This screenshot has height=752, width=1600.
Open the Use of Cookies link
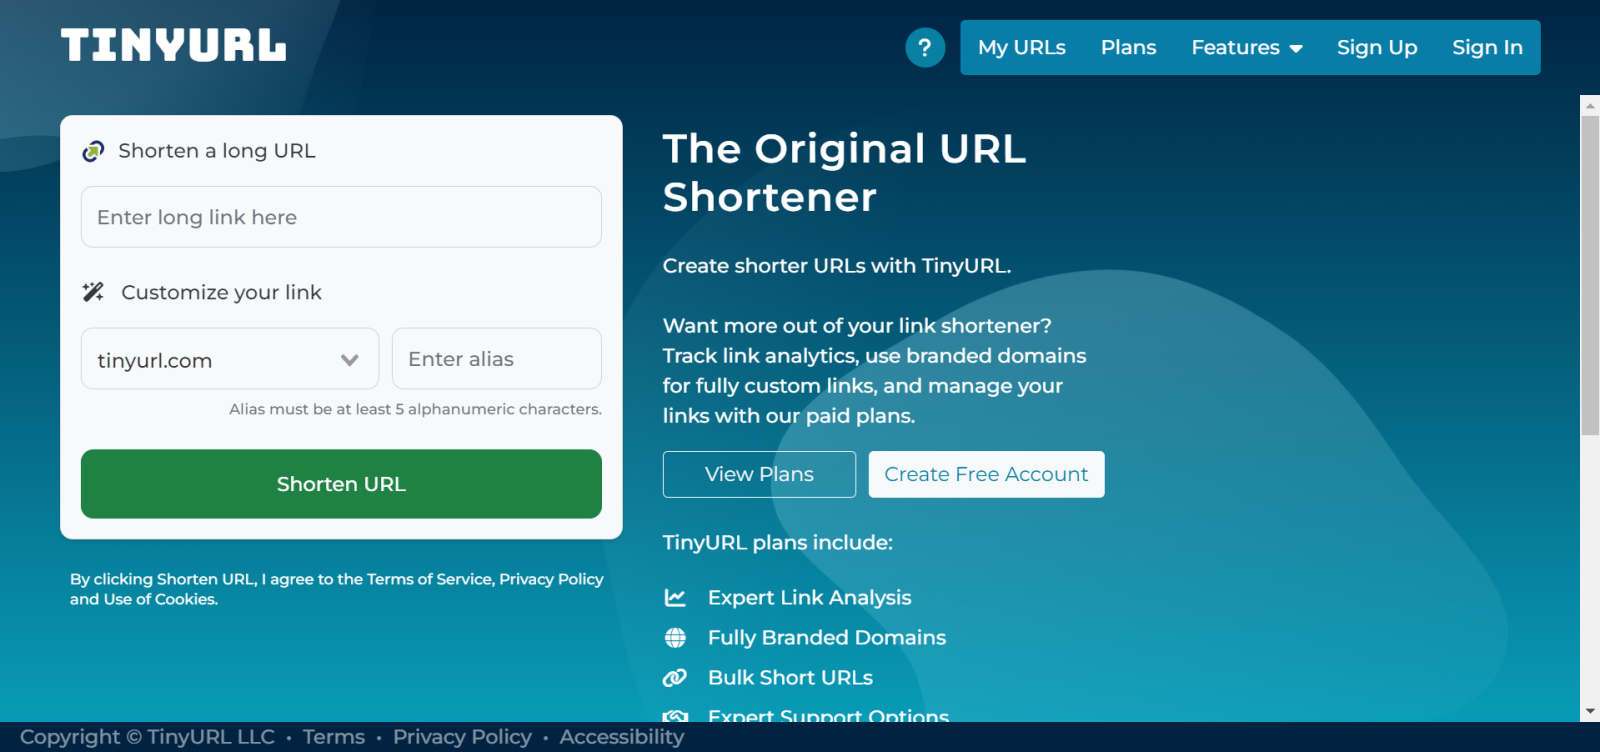pos(160,599)
